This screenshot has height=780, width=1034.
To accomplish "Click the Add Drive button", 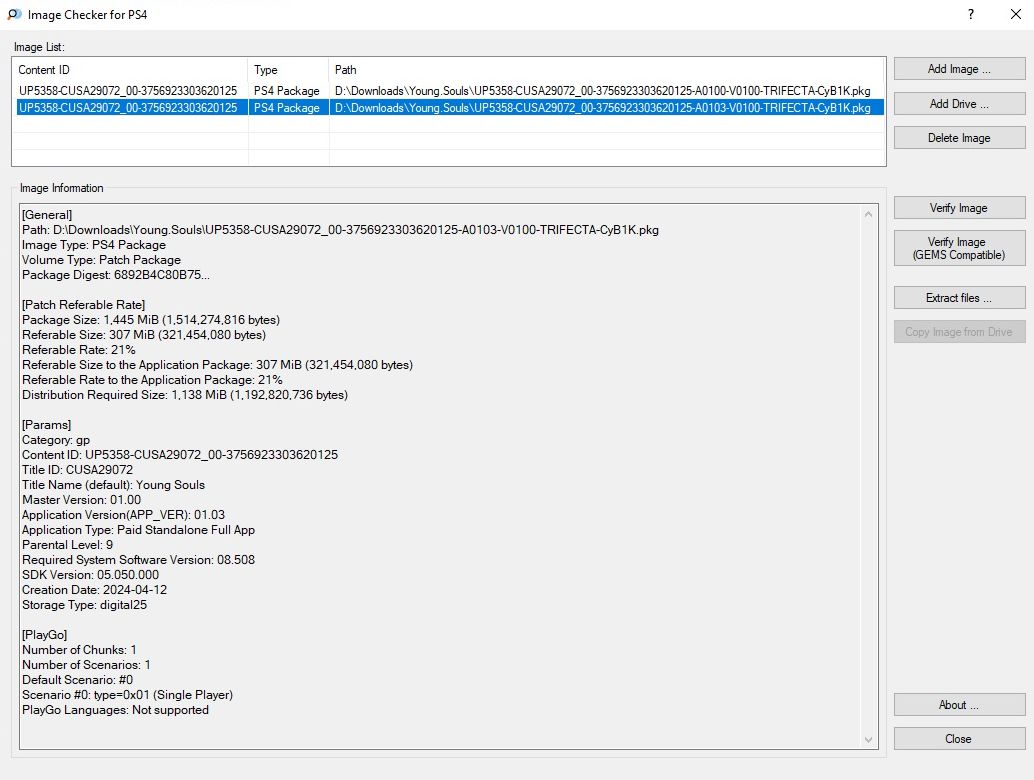I will pos(959,104).
